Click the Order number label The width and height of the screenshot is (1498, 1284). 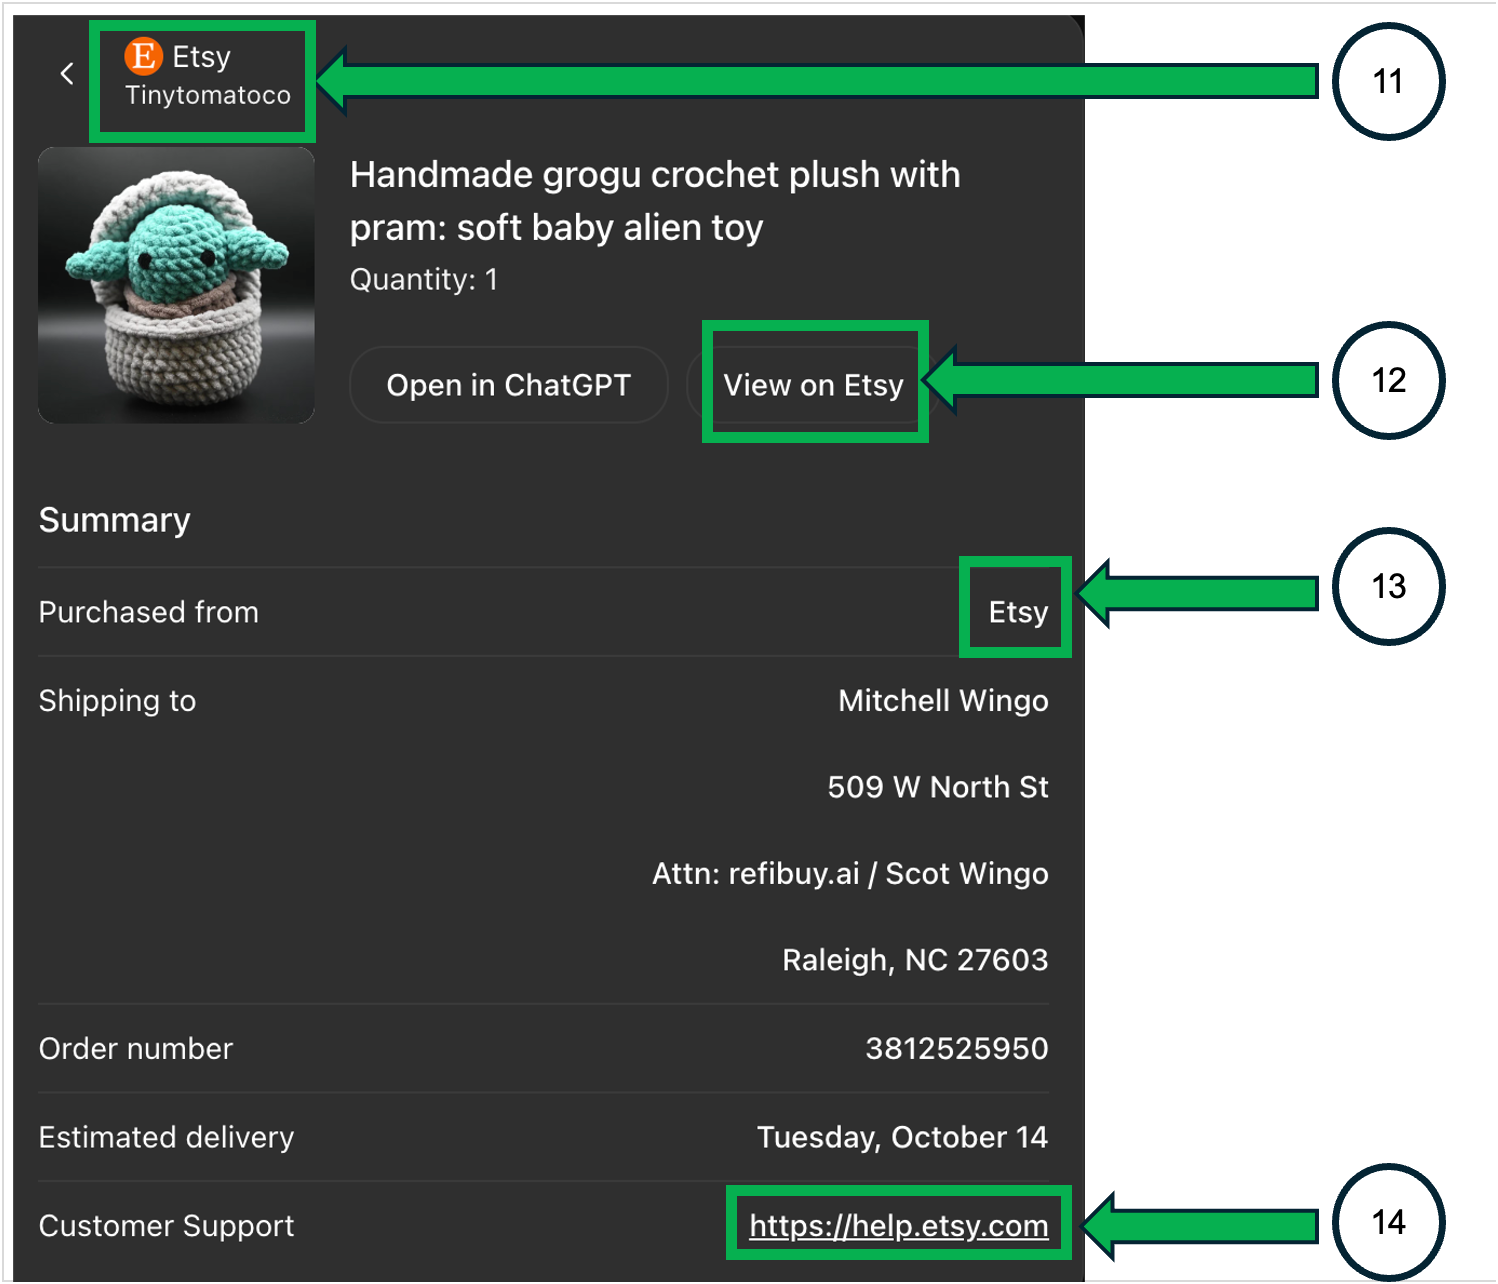pyautogui.click(x=136, y=1048)
